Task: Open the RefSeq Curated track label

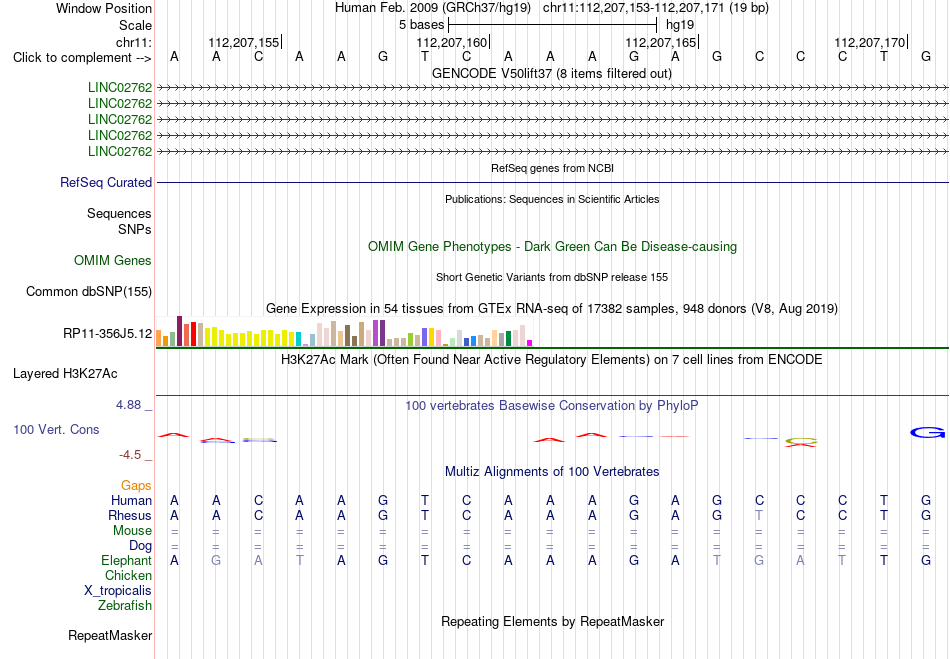Action: (106, 182)
